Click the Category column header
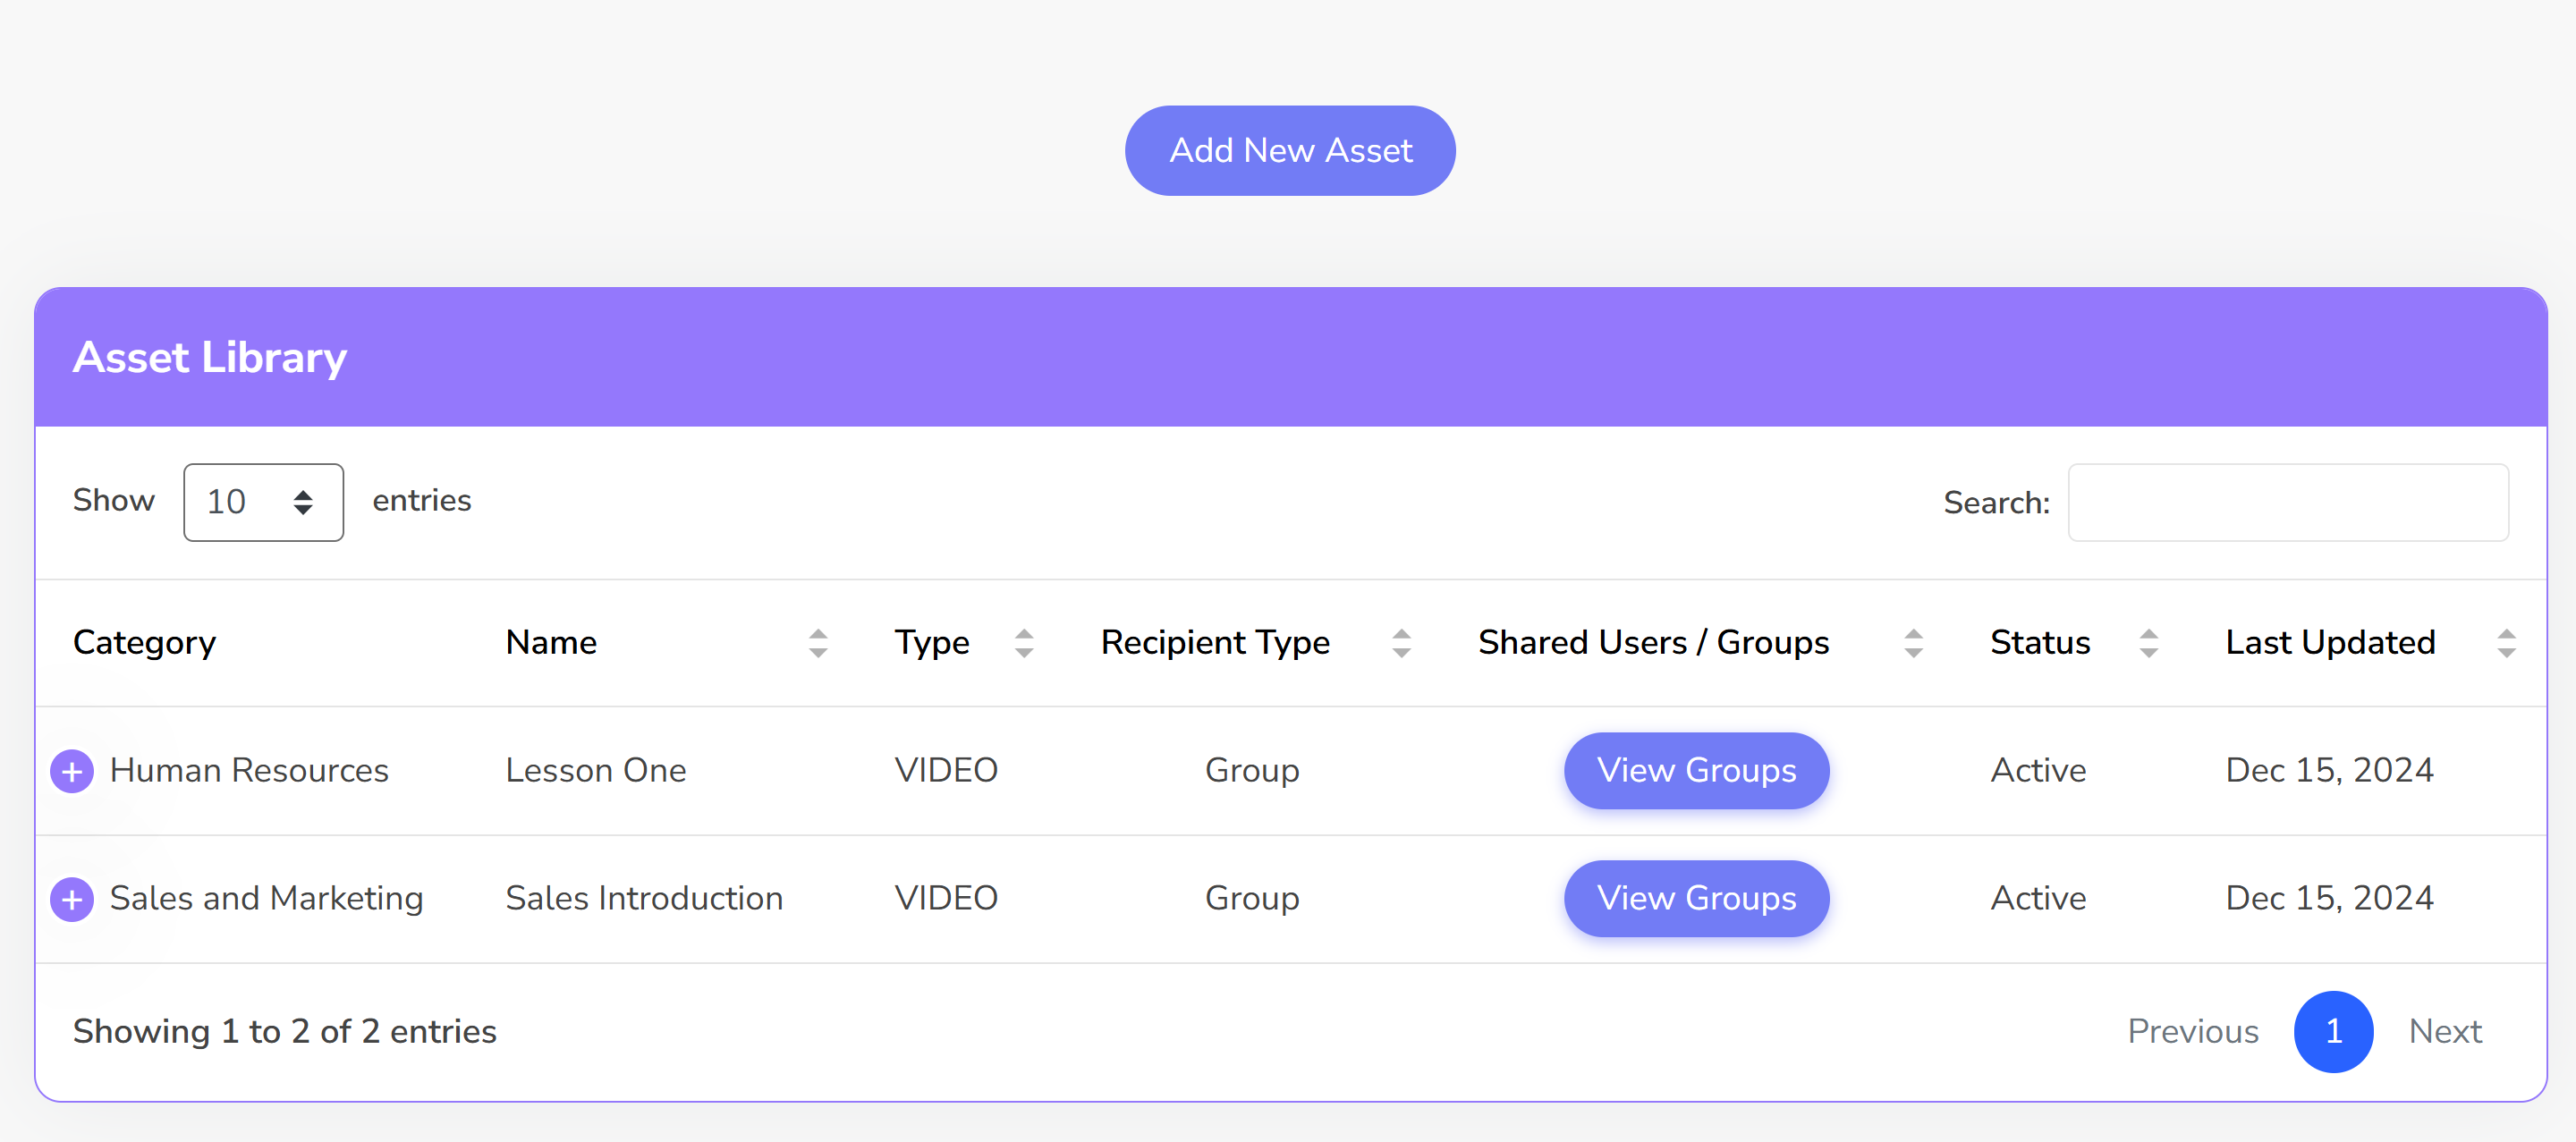This screenshot has height=1142, width=2576. coord(144,643)
